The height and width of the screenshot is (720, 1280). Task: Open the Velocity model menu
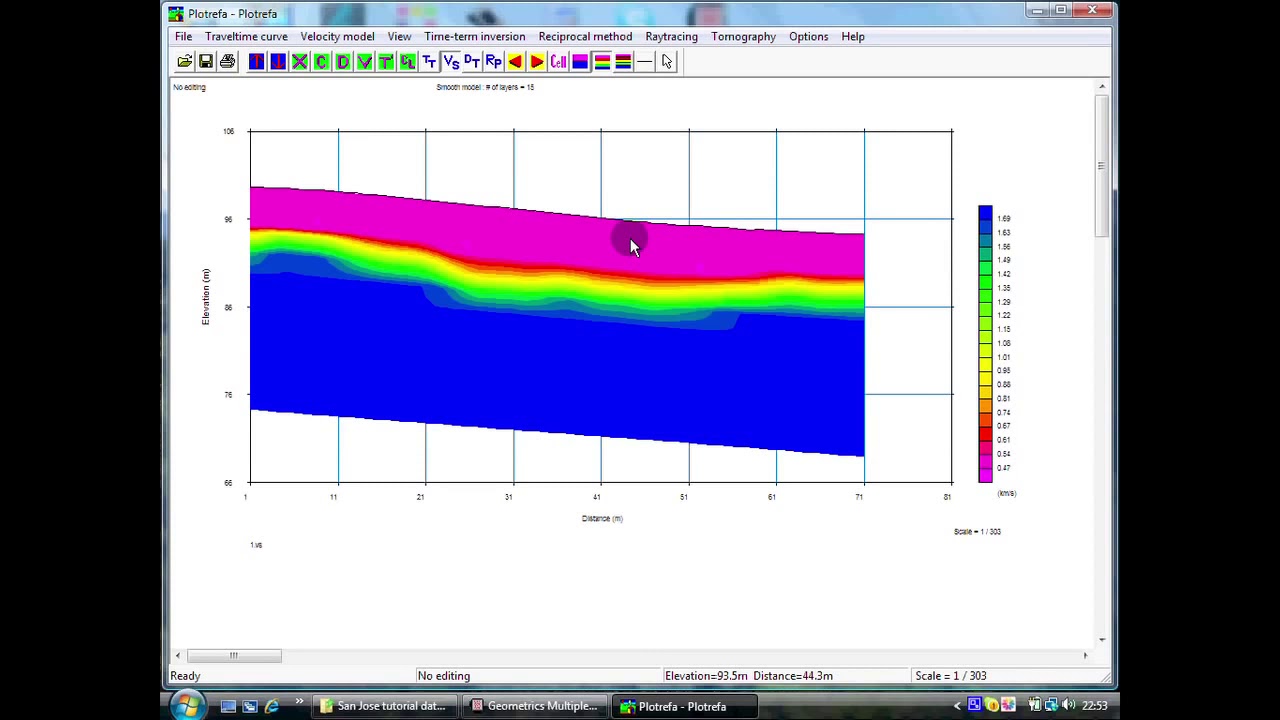pos(337,36)
